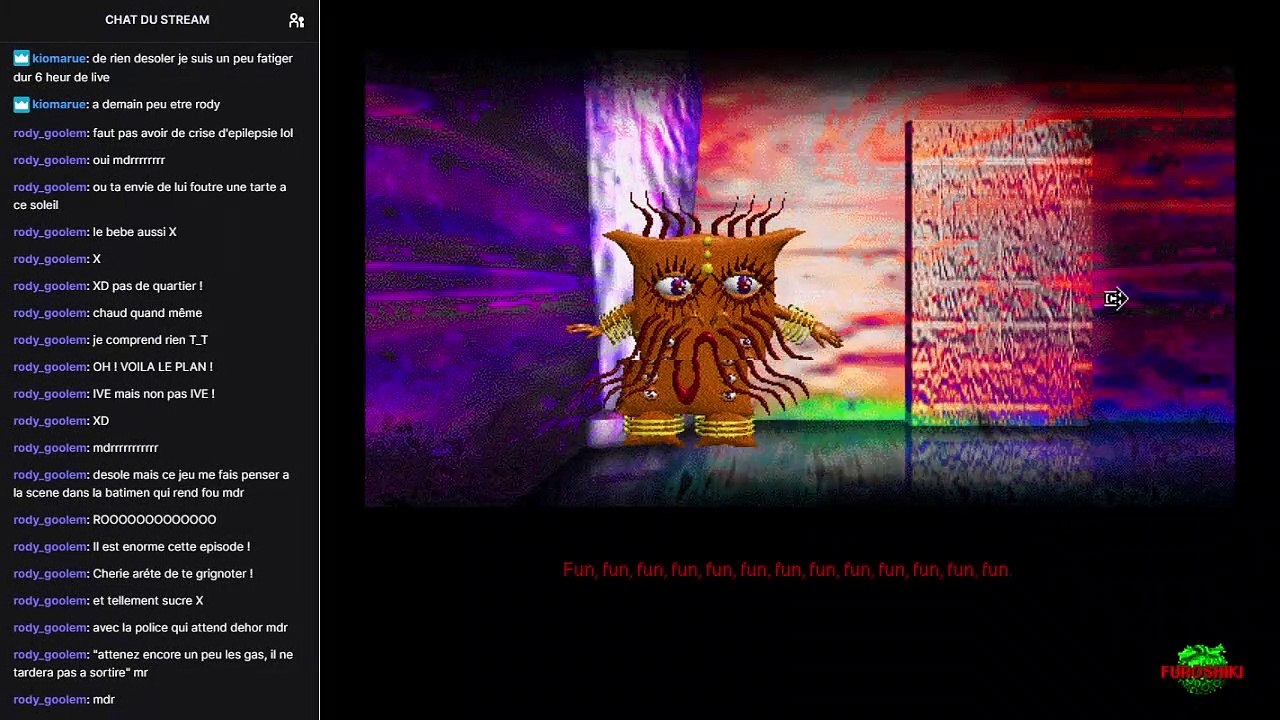Open kiomarue's profile from 'de rien desoler' message
The height and width of the screenshot is (720, 1280).
click(59, 58)
